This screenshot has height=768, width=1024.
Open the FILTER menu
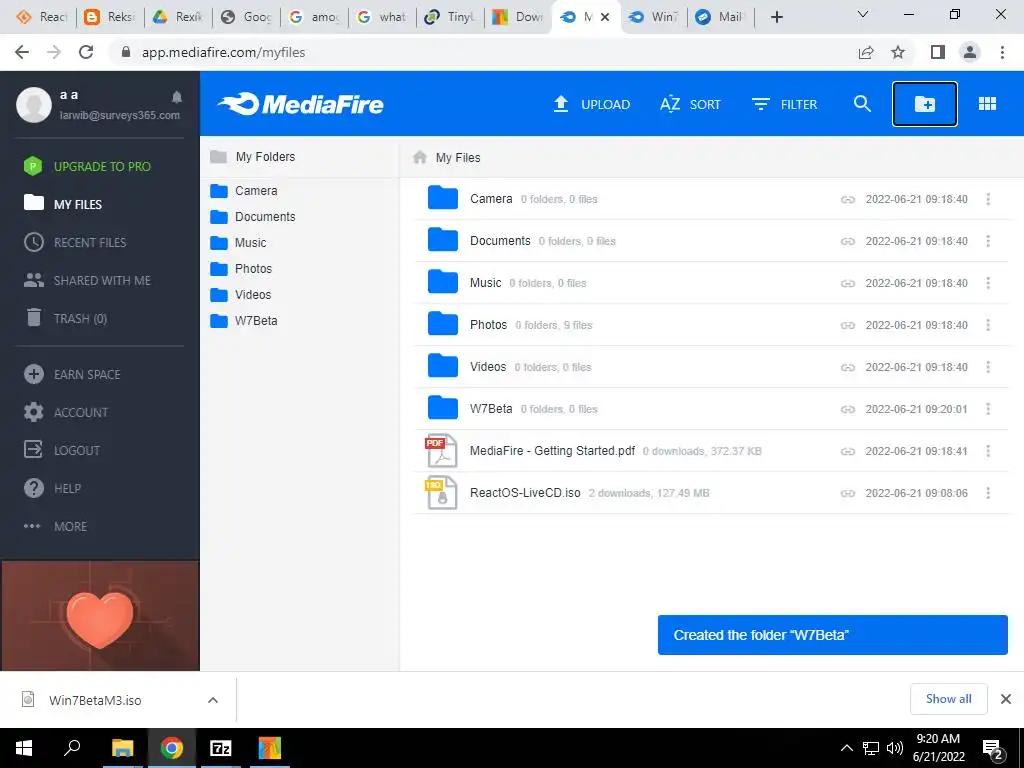(x=784, y=104)
